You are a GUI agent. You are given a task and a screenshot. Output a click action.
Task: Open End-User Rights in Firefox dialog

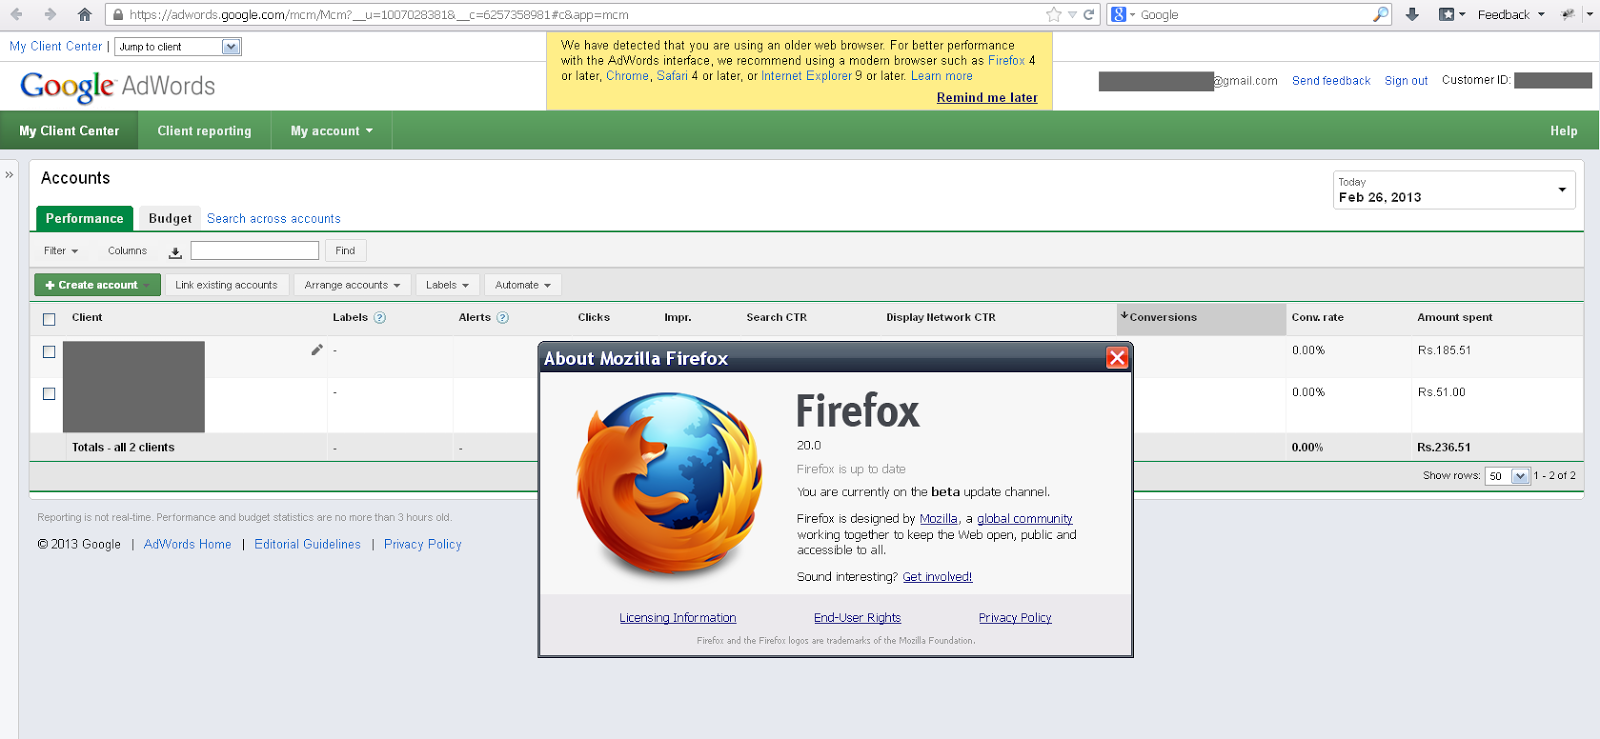pyautogui.click(x=857, y=618)
